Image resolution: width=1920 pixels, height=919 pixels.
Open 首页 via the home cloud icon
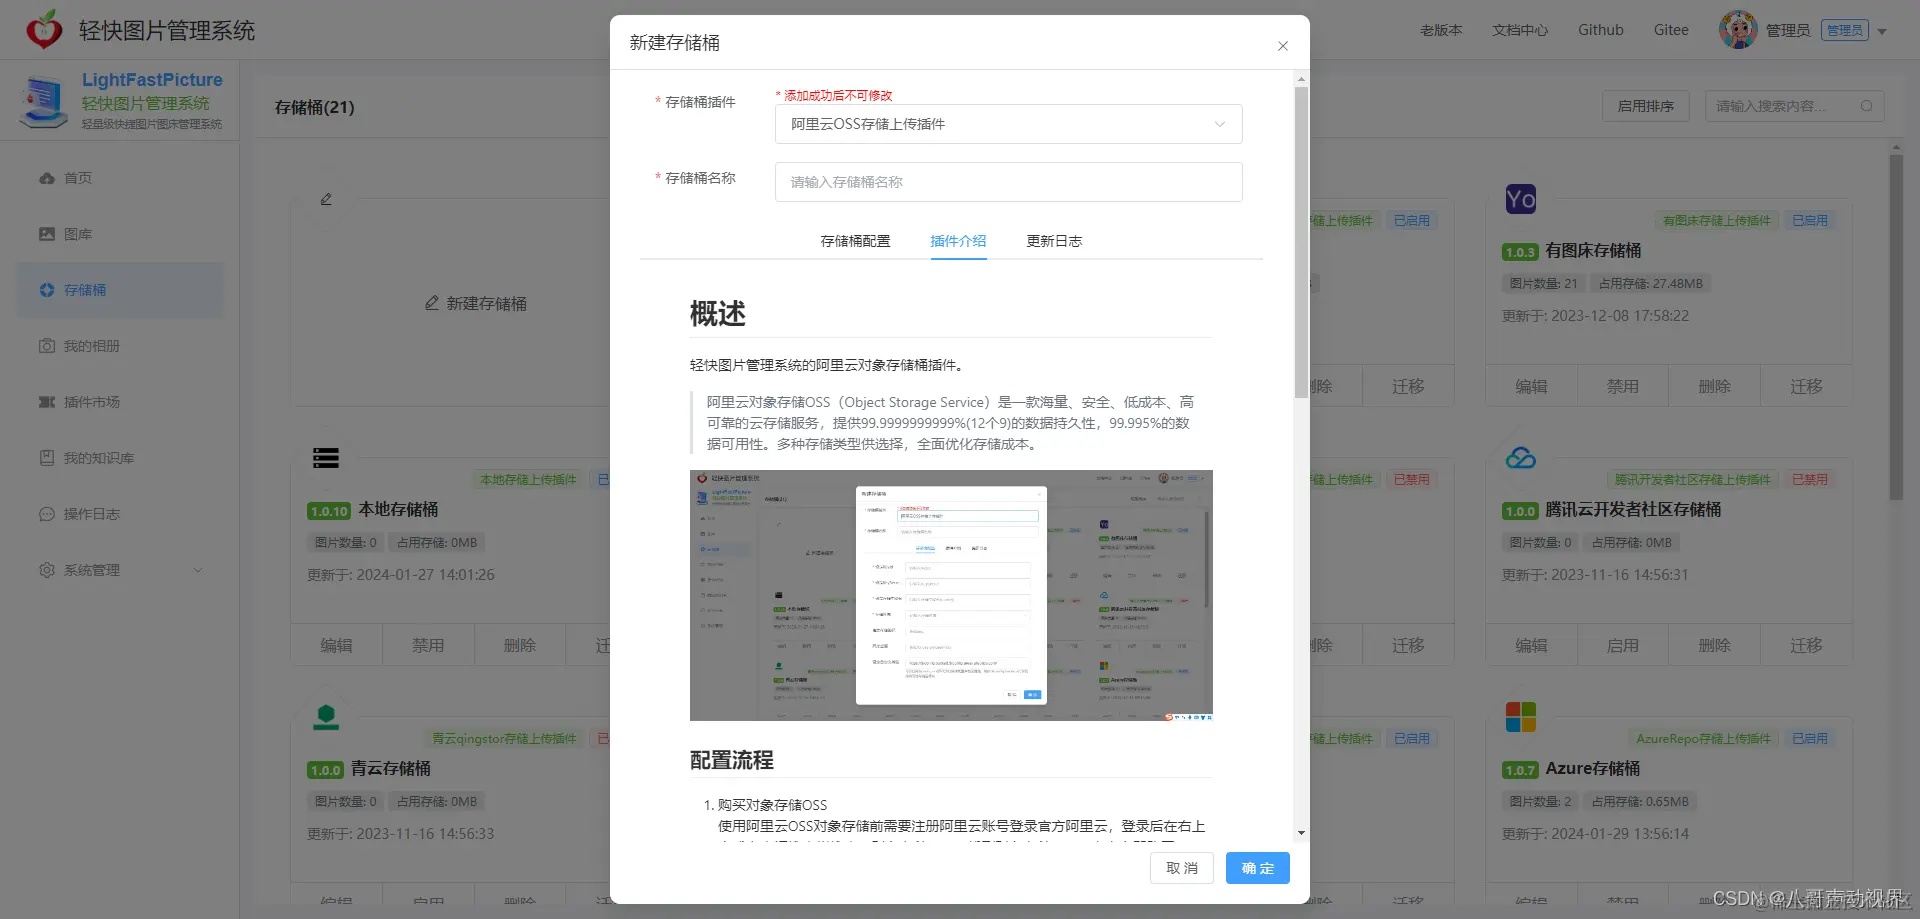pos(47,177)
